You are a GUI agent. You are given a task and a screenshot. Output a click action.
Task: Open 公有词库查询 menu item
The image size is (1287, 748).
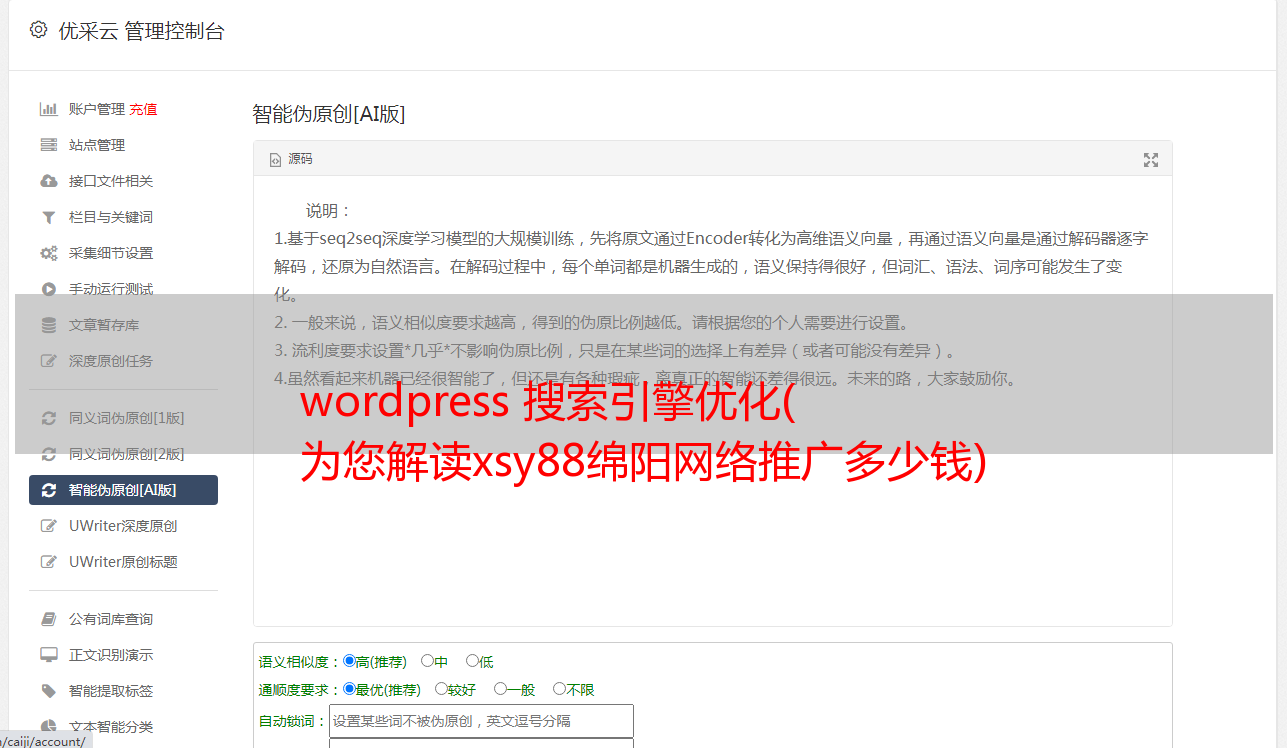click(x=111, y=619)
